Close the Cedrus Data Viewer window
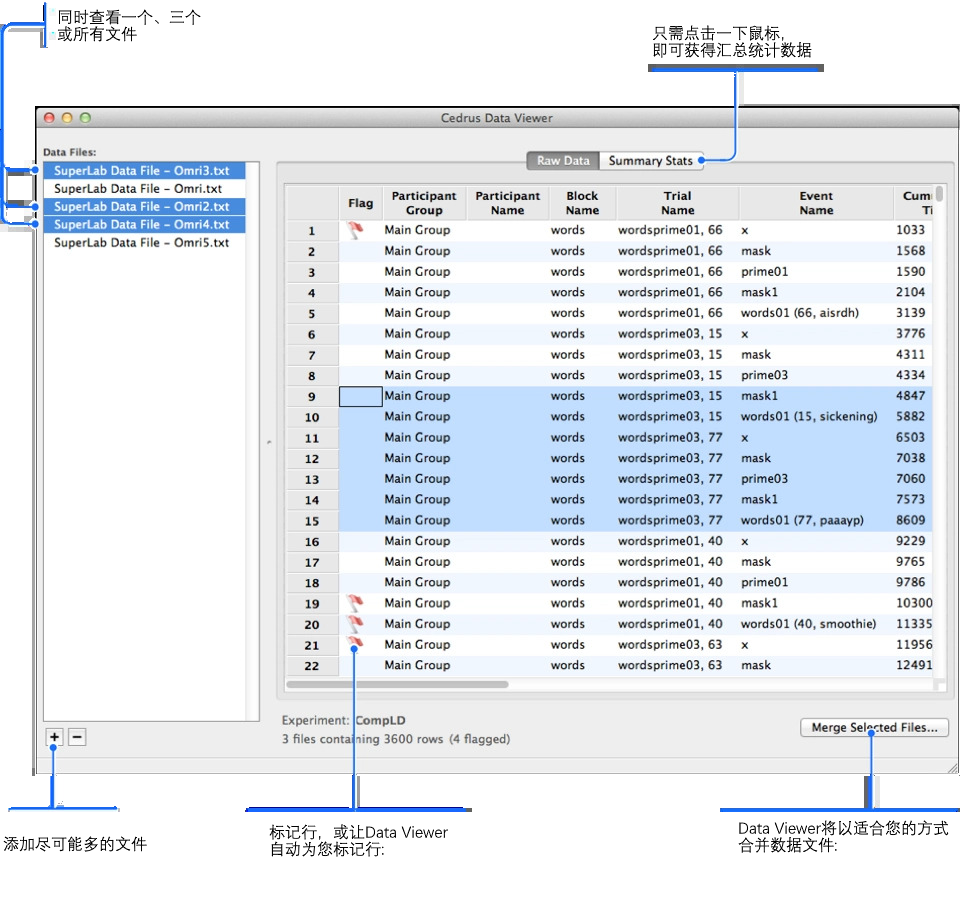960x912 pixels. pyautogui.click(x=50, y=118)
